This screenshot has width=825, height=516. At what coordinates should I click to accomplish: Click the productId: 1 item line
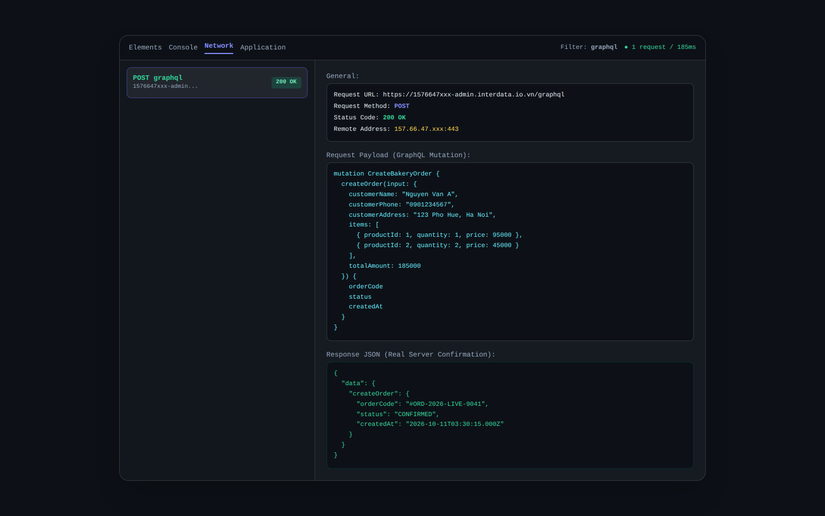click(x=439, y=235)
